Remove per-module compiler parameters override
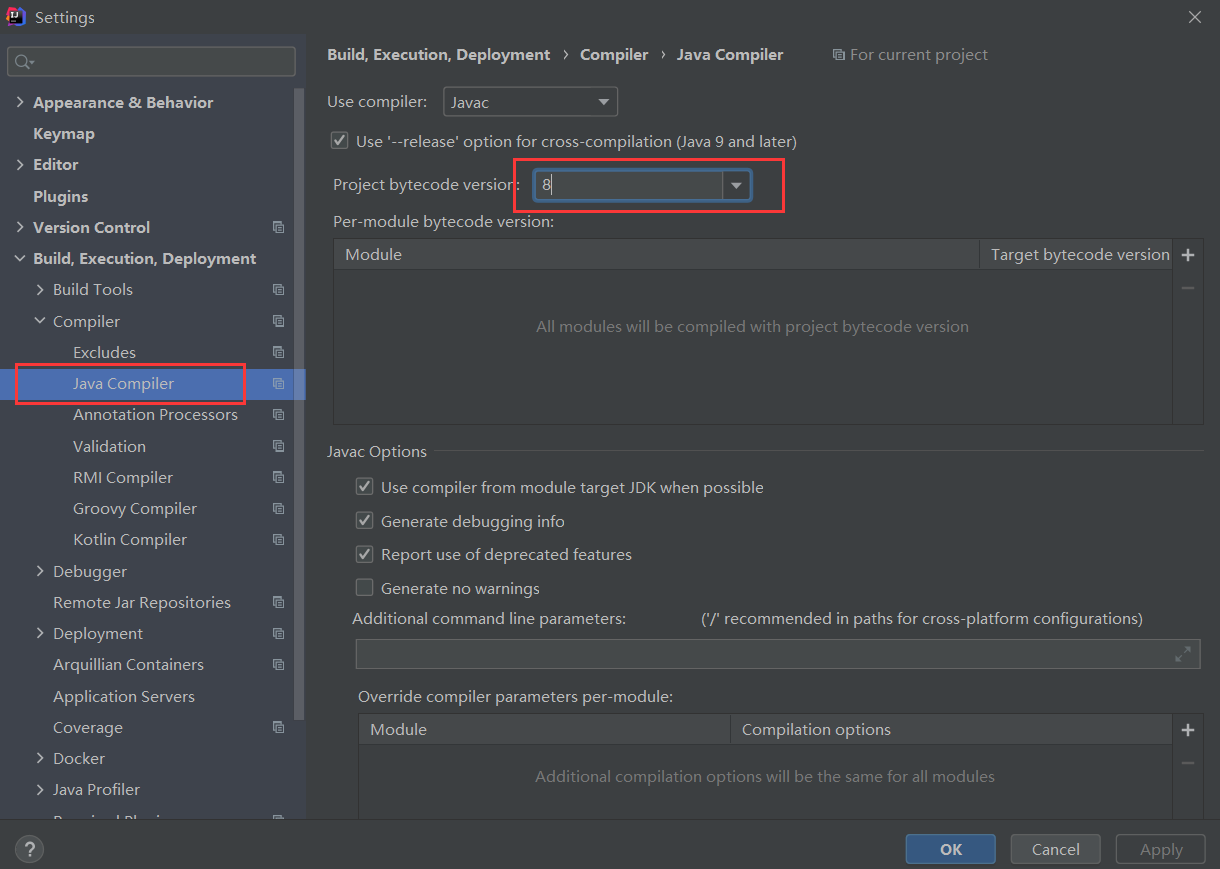Viewport: 1220px width, 869px height. pyautogui.click(x=1188, y=763)
